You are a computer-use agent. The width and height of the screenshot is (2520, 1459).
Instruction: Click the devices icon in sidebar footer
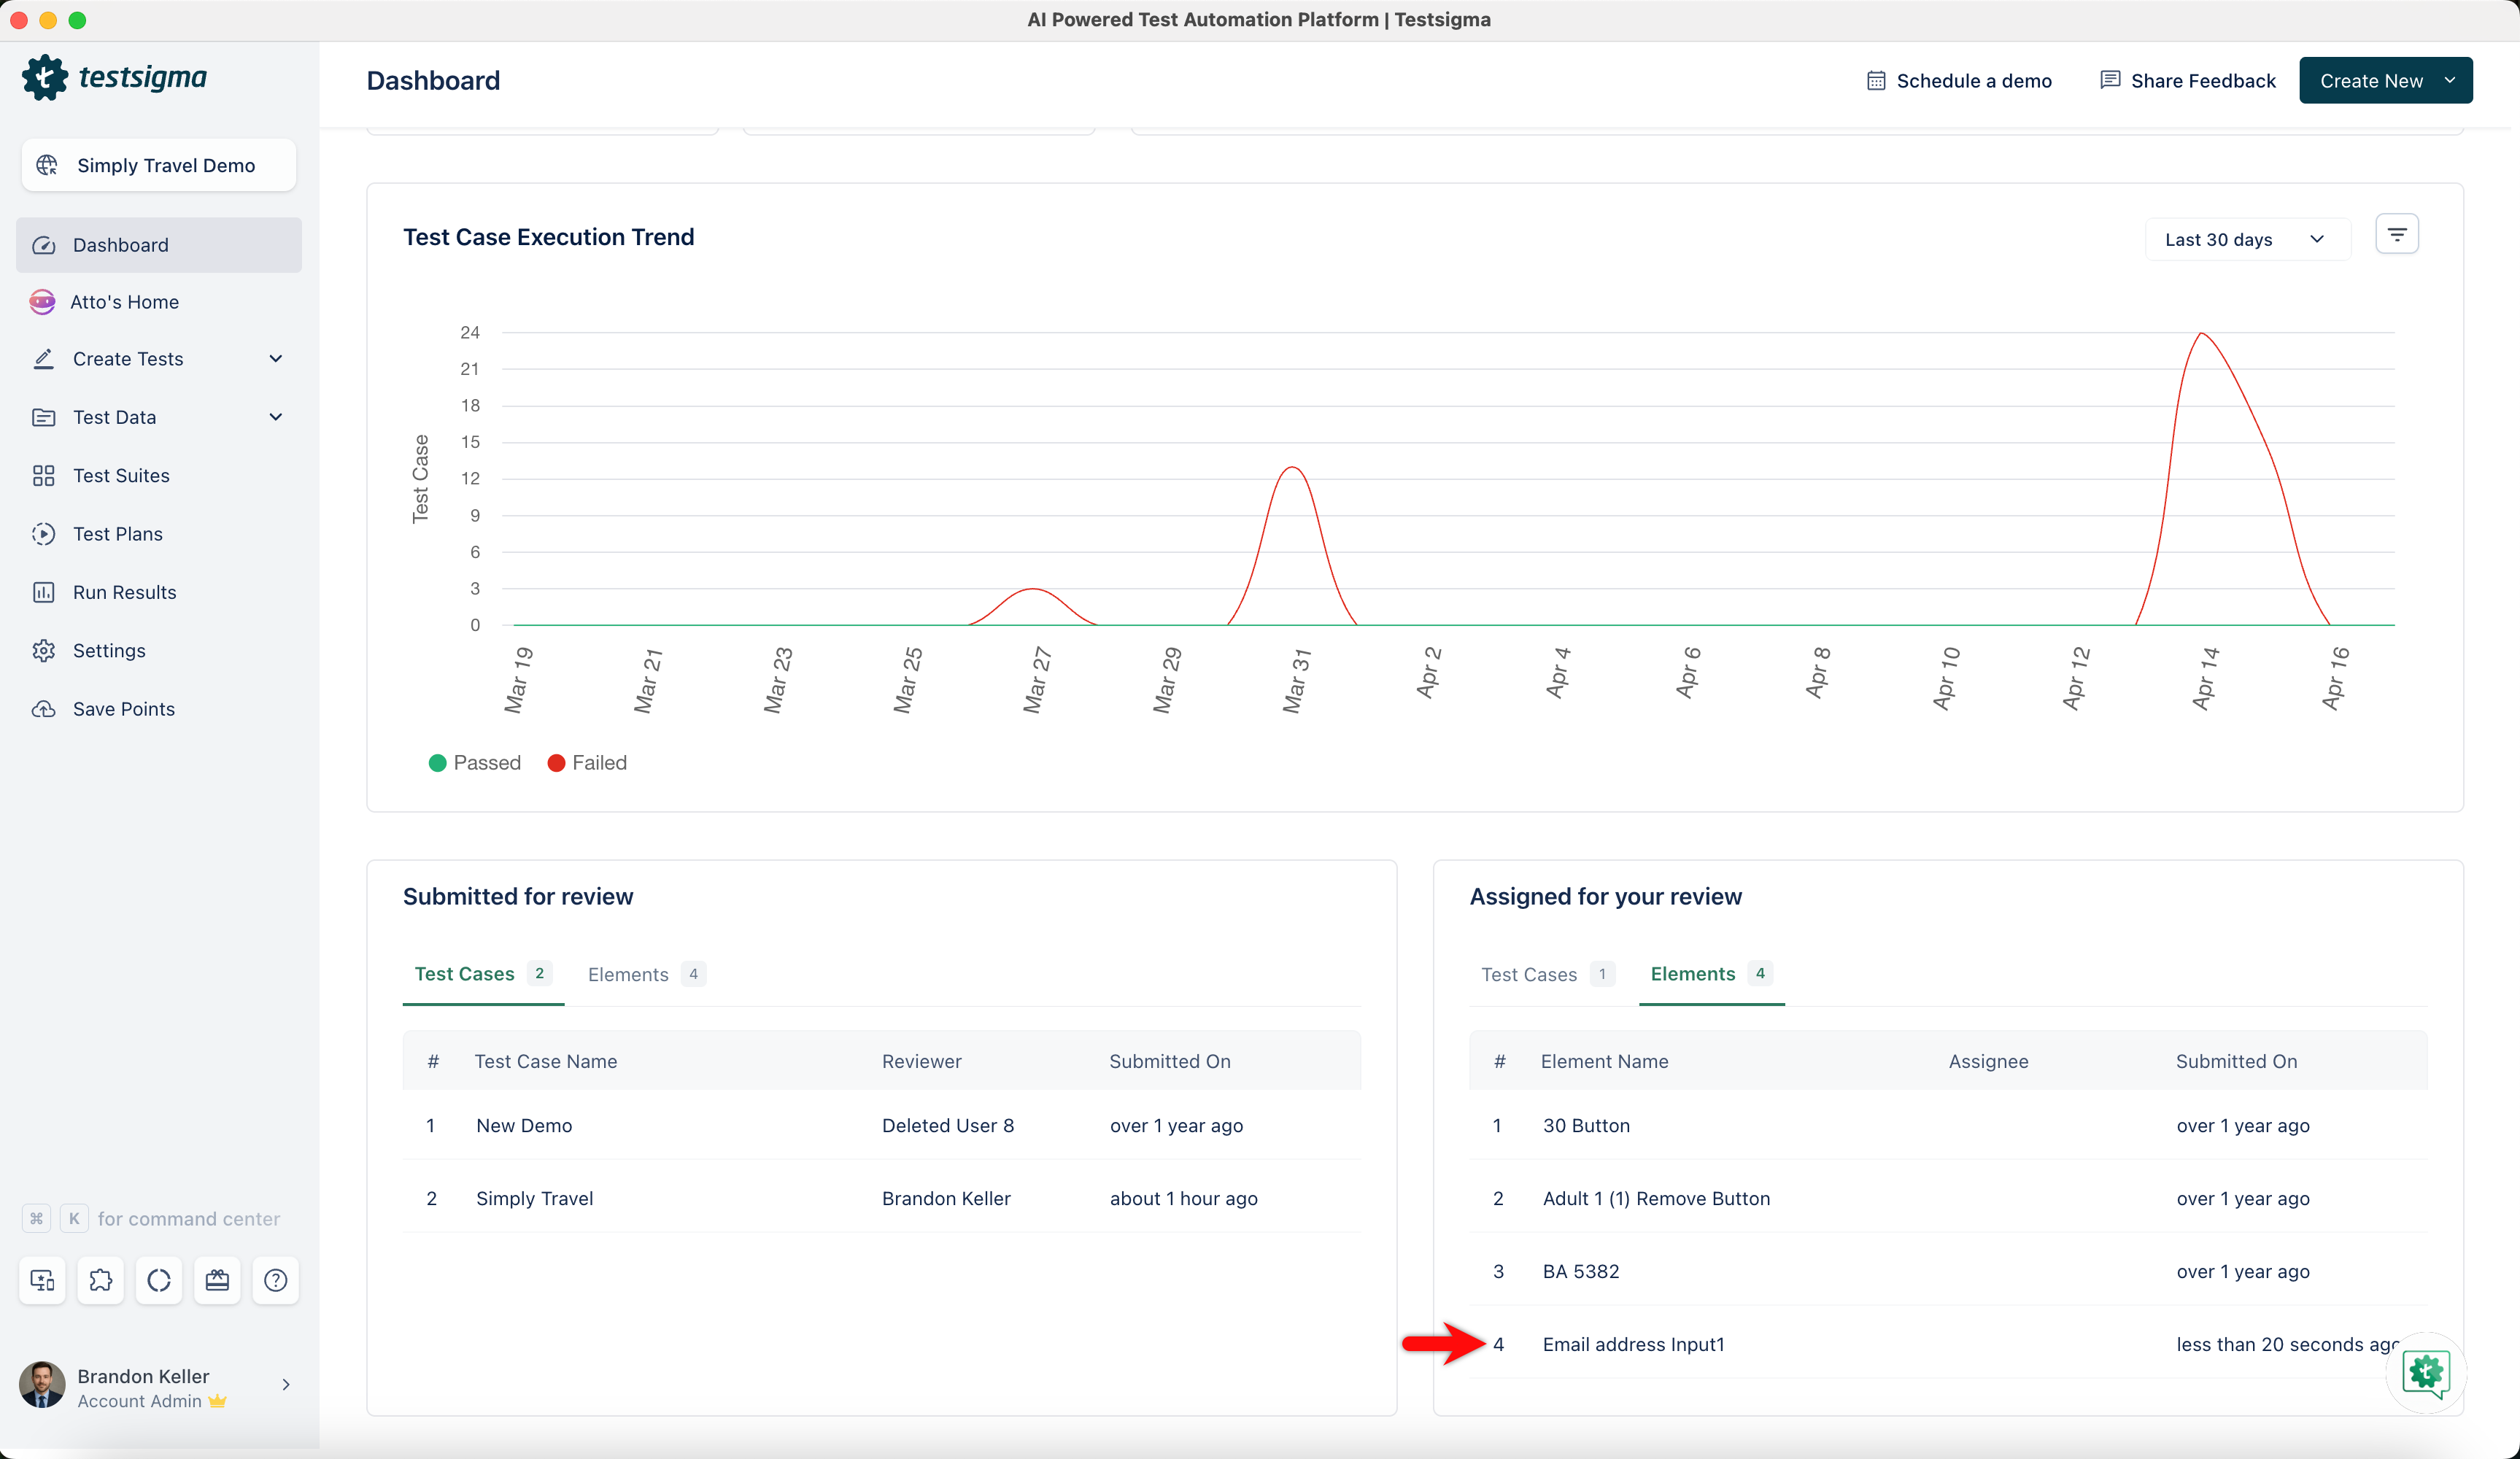[42, 1280]
